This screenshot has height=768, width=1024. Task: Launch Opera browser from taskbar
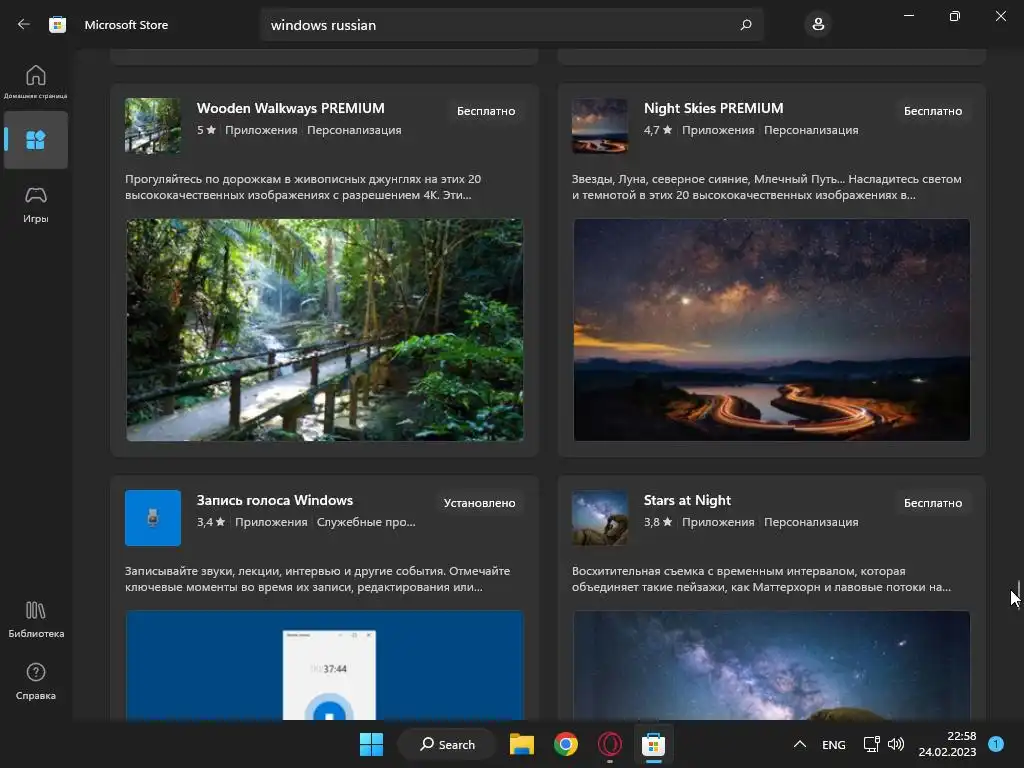tap(609, 744)
